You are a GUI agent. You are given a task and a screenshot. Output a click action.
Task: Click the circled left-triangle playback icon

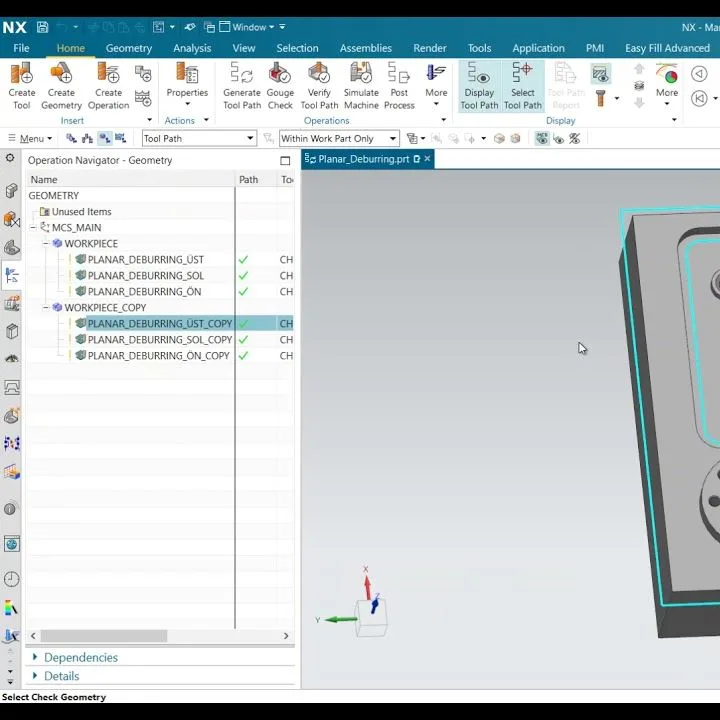click(699, 73)
